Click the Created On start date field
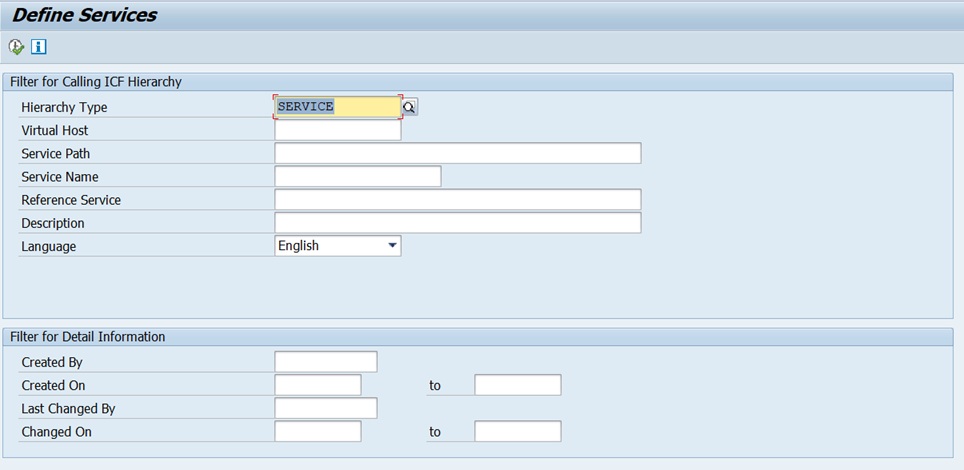This screenshot has height=470, width=964. click(x=317, y=385)
